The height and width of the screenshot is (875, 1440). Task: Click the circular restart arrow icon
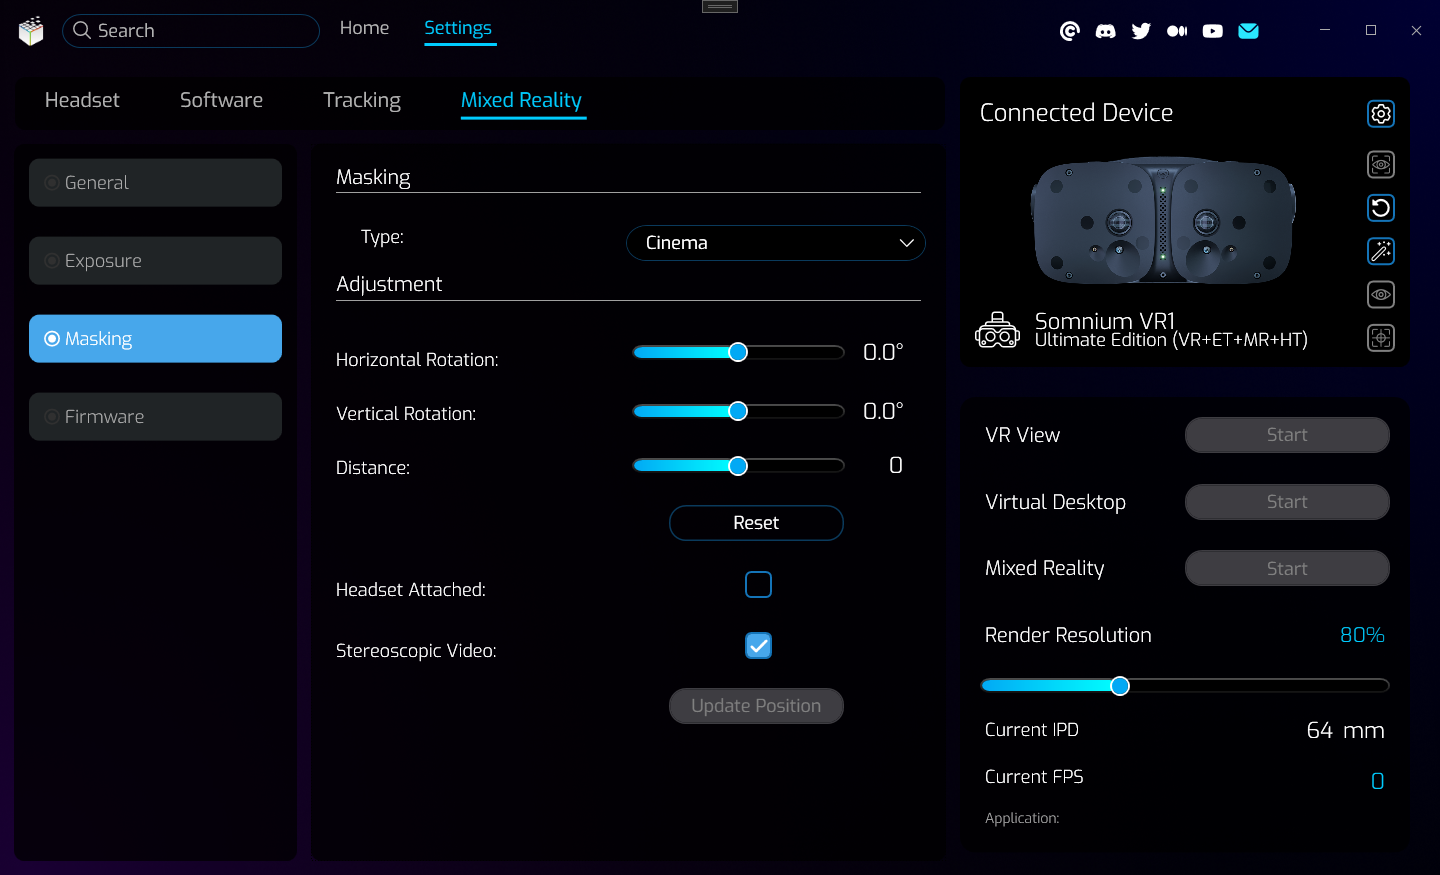click(1381, 208)
